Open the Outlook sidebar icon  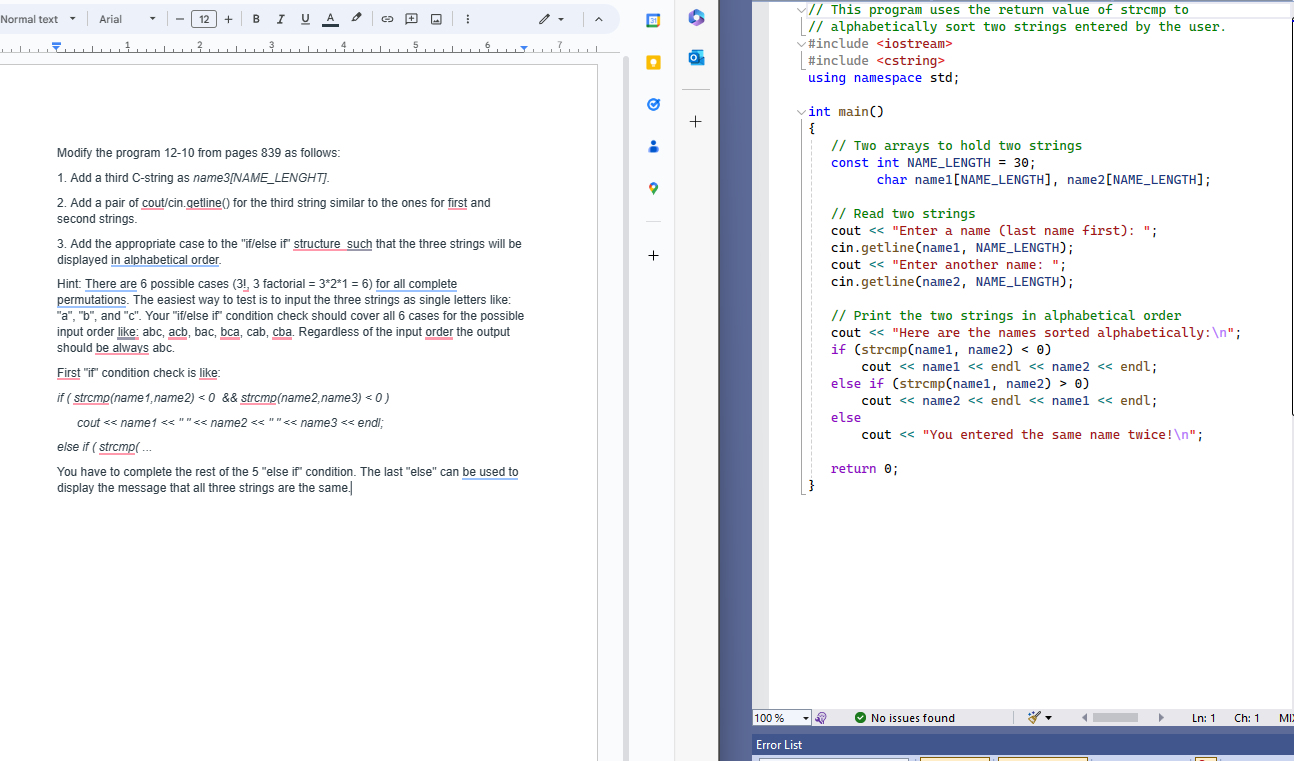tap(696, 58)
